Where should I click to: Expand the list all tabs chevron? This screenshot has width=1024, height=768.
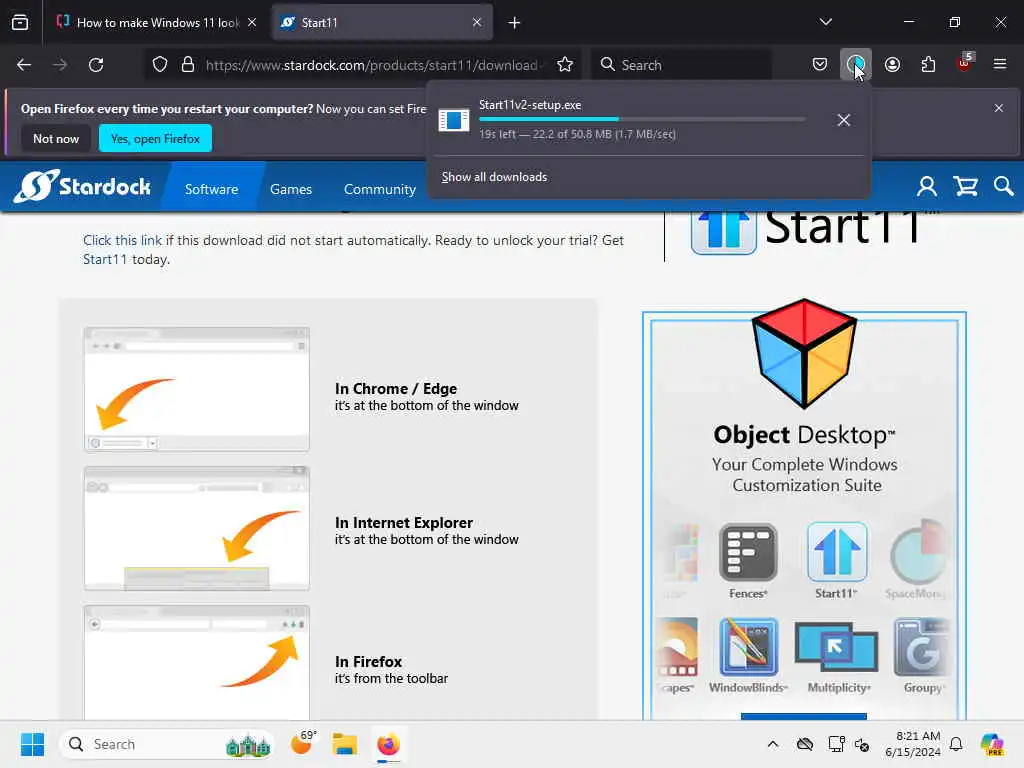pos(826,22)
